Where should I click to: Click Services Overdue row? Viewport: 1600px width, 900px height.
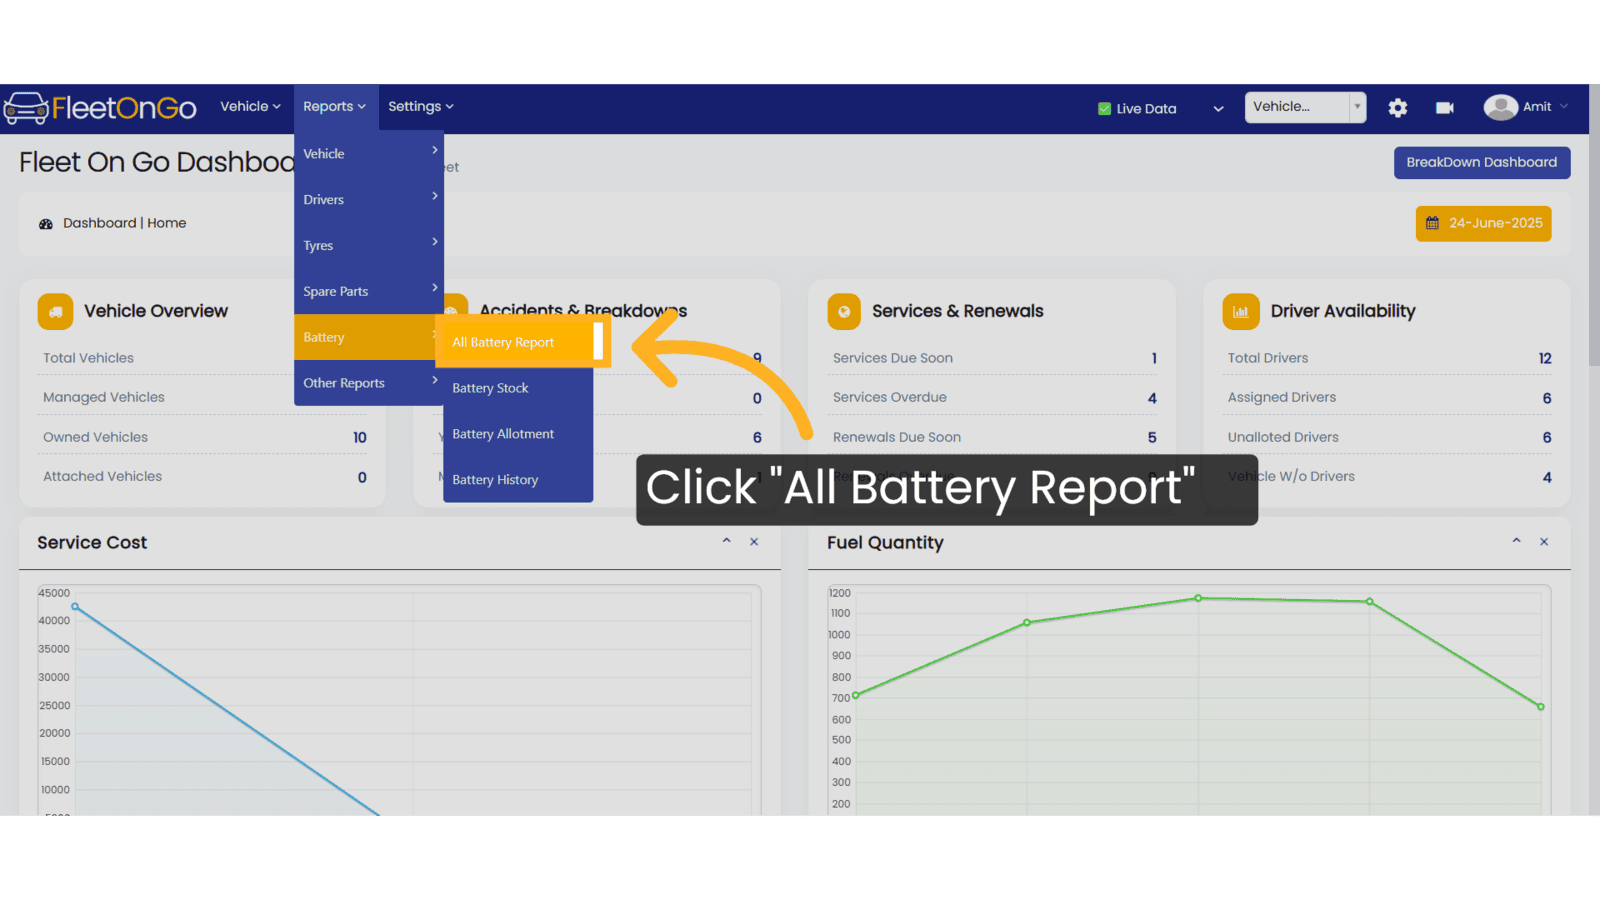pyautogui.click(x=995, y=397)
